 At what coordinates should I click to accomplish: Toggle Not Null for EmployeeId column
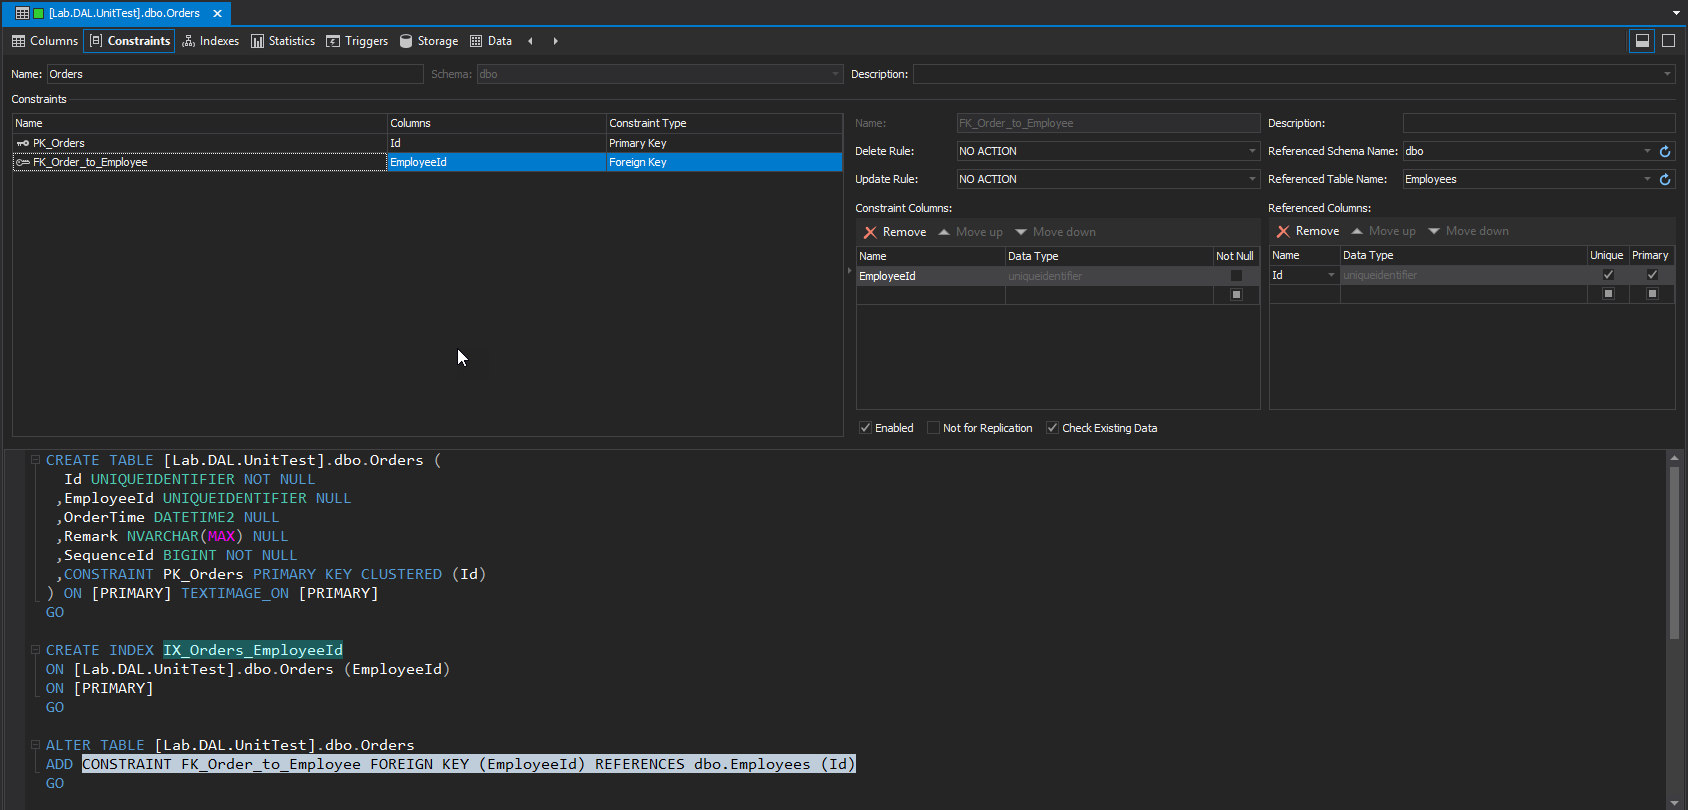pos(1236,276)
